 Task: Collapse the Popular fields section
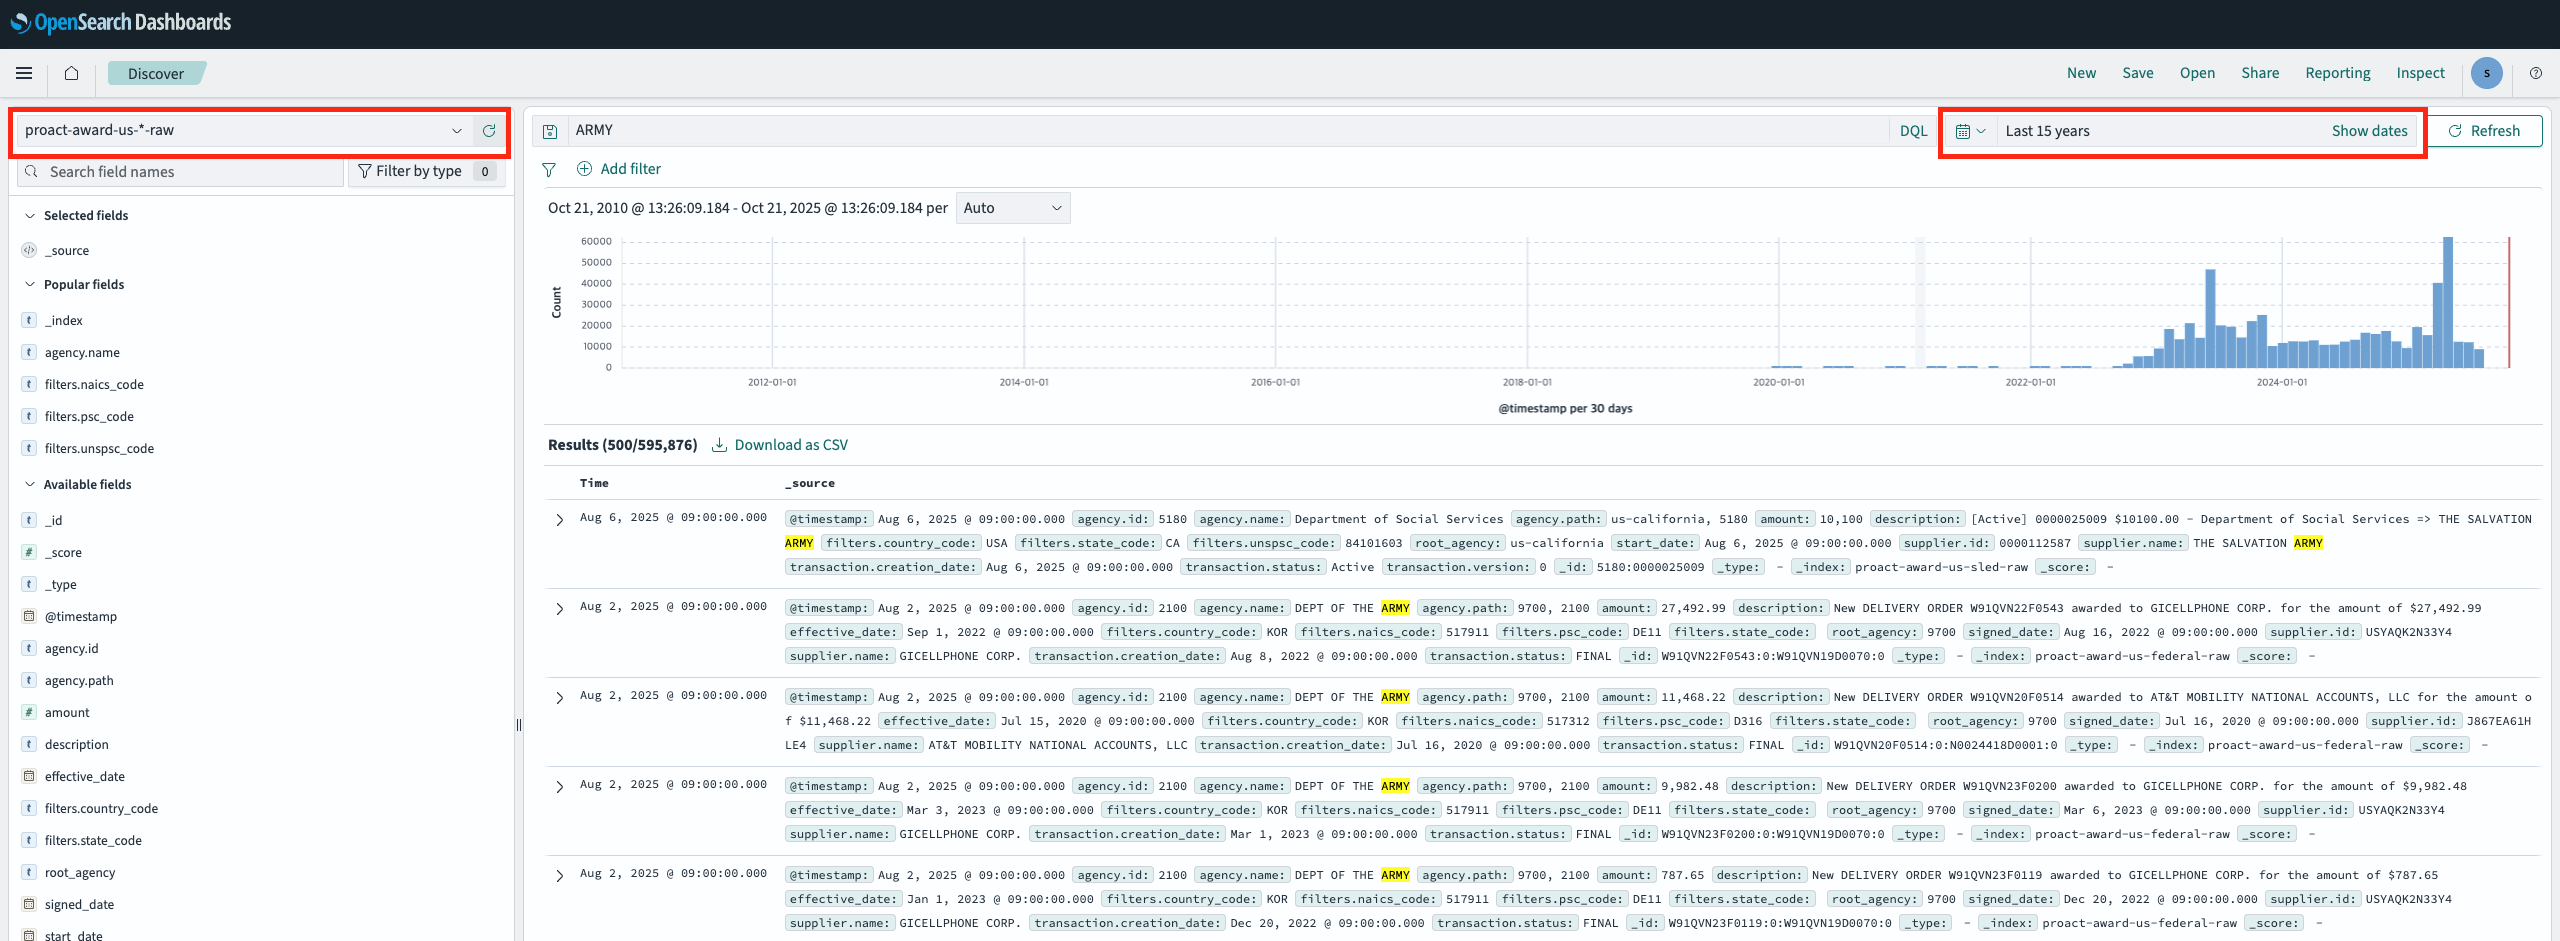[x=30, y=285]
